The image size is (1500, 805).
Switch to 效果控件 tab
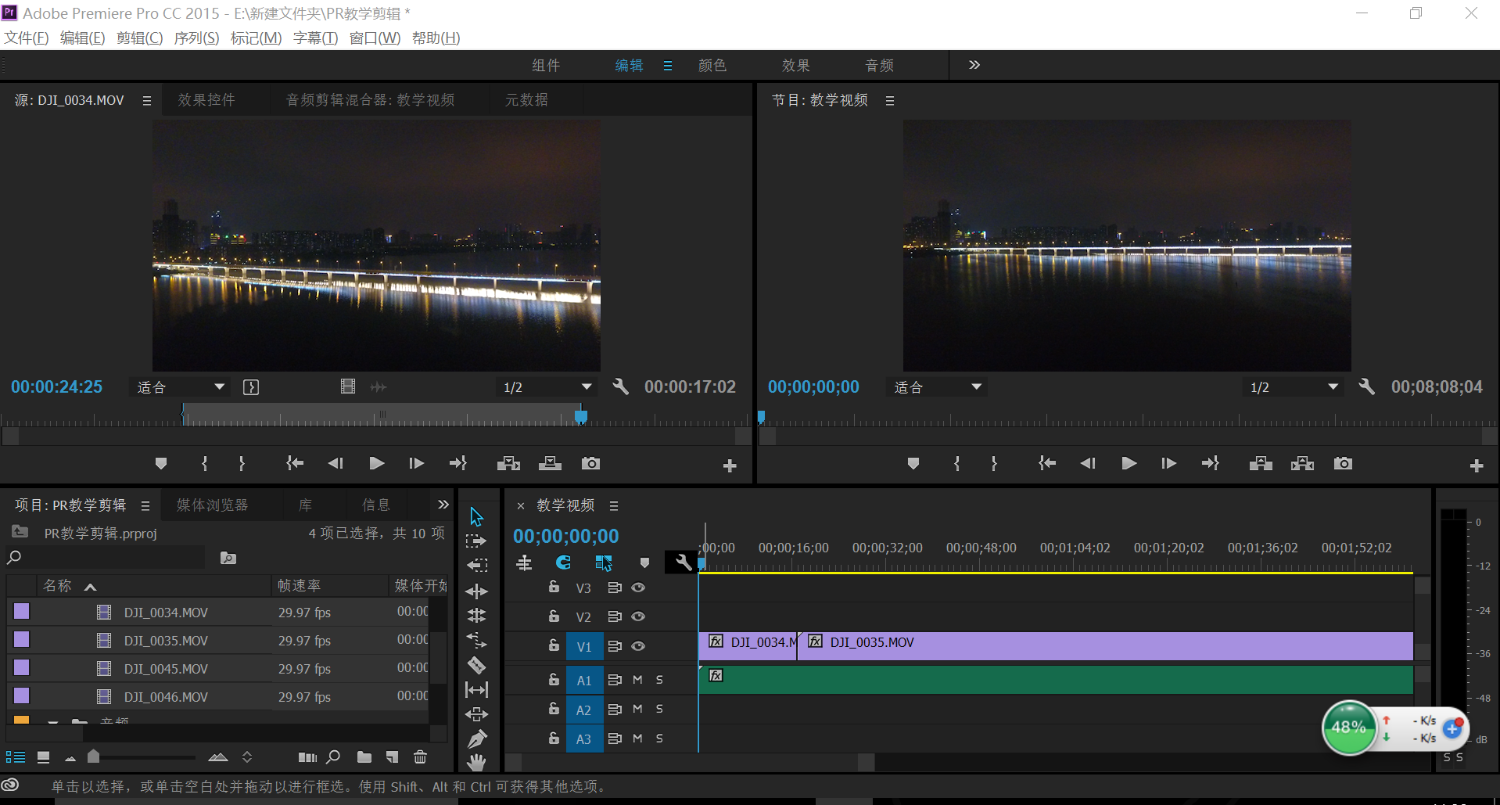(207, 100)
